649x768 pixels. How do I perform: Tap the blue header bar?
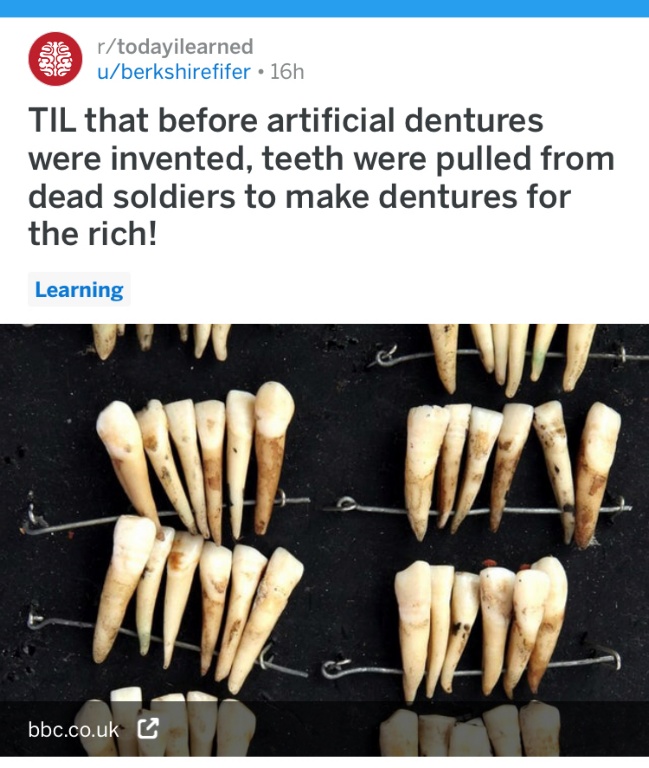[324, 8]
